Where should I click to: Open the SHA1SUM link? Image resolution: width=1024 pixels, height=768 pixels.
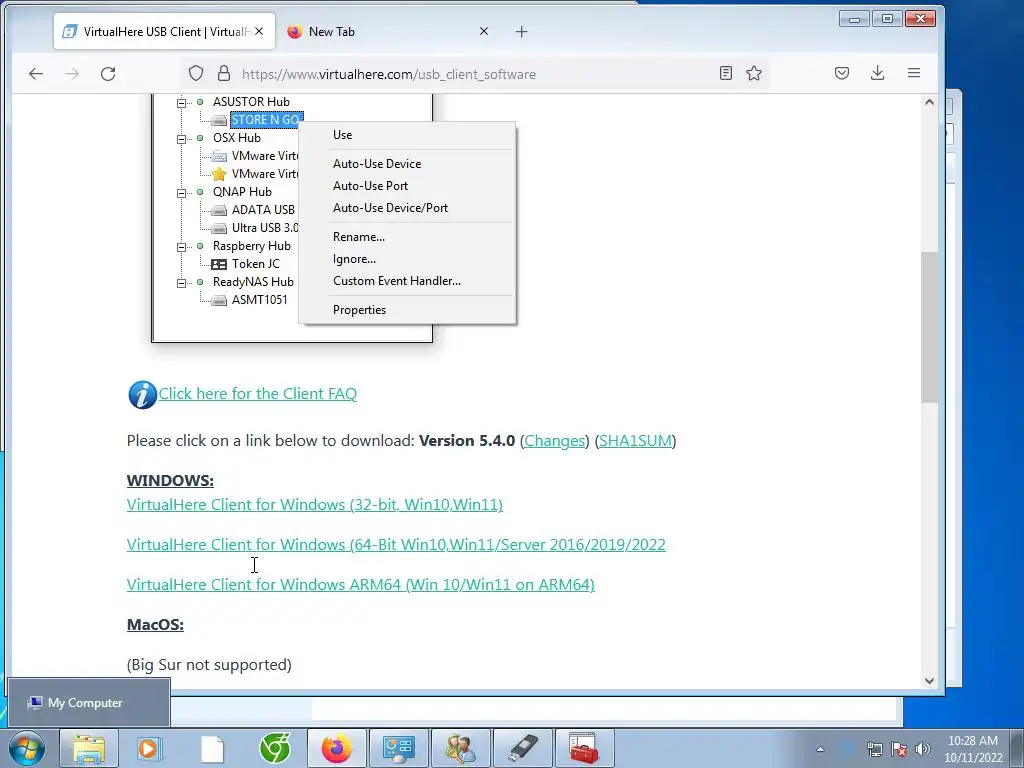click(x=635, y=441)
